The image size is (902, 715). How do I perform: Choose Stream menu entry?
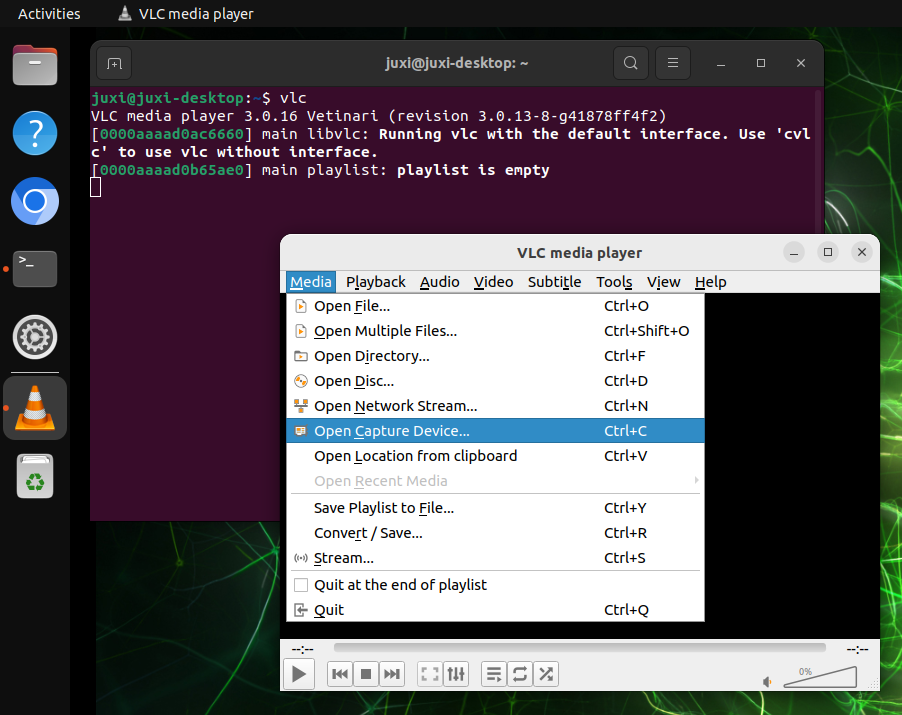point(495,558)
